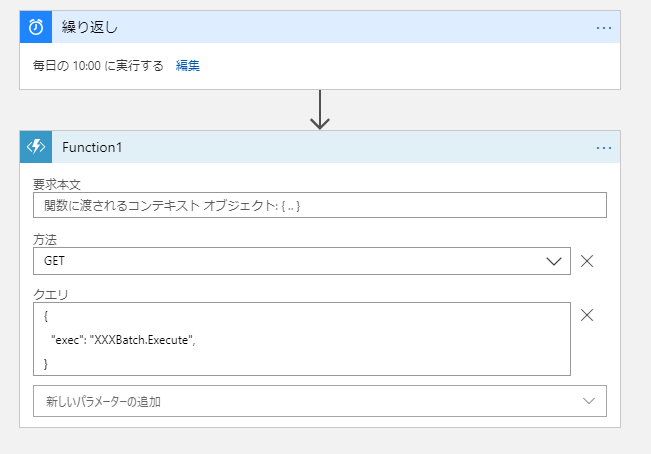This screenshot has width=651, height=454.
Task: Click the arrow connector between the steps
Action: tap(320, 110)
